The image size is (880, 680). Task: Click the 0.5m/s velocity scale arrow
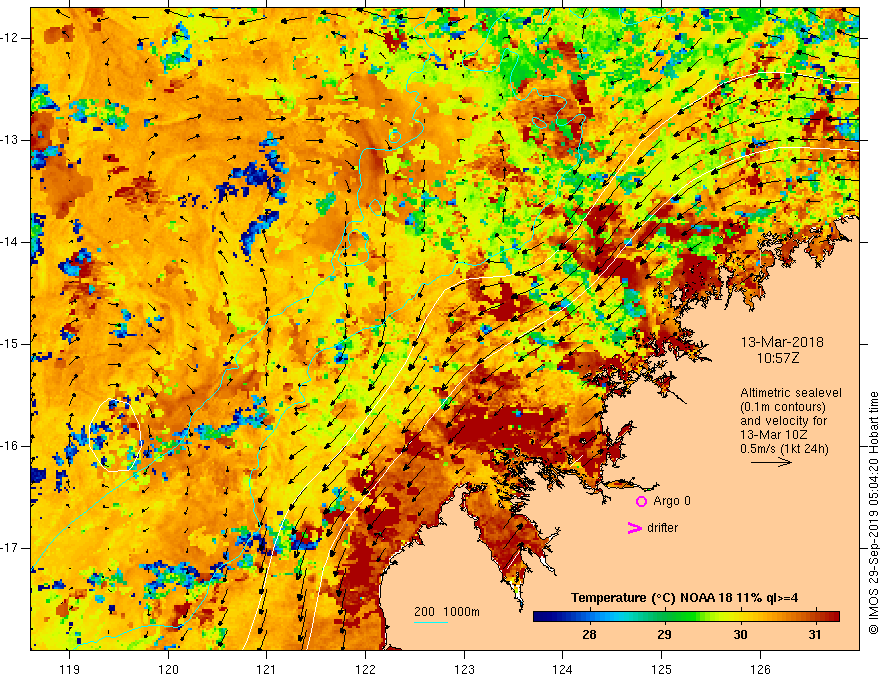[x=771, y=462]
